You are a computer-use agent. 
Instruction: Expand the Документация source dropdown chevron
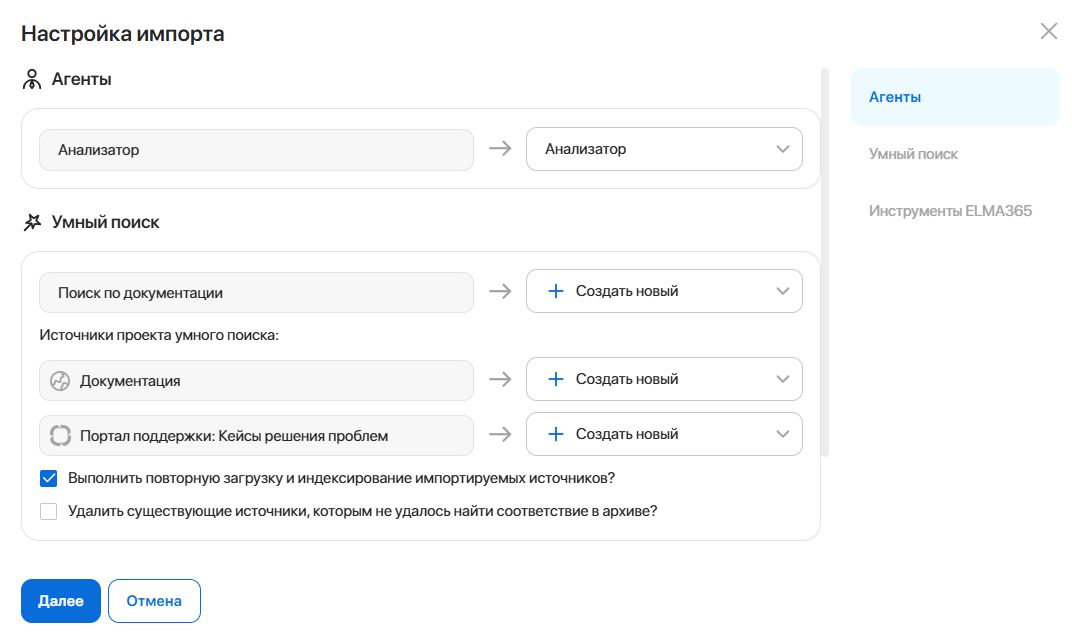pyautogui.click(x=783, y=379)
